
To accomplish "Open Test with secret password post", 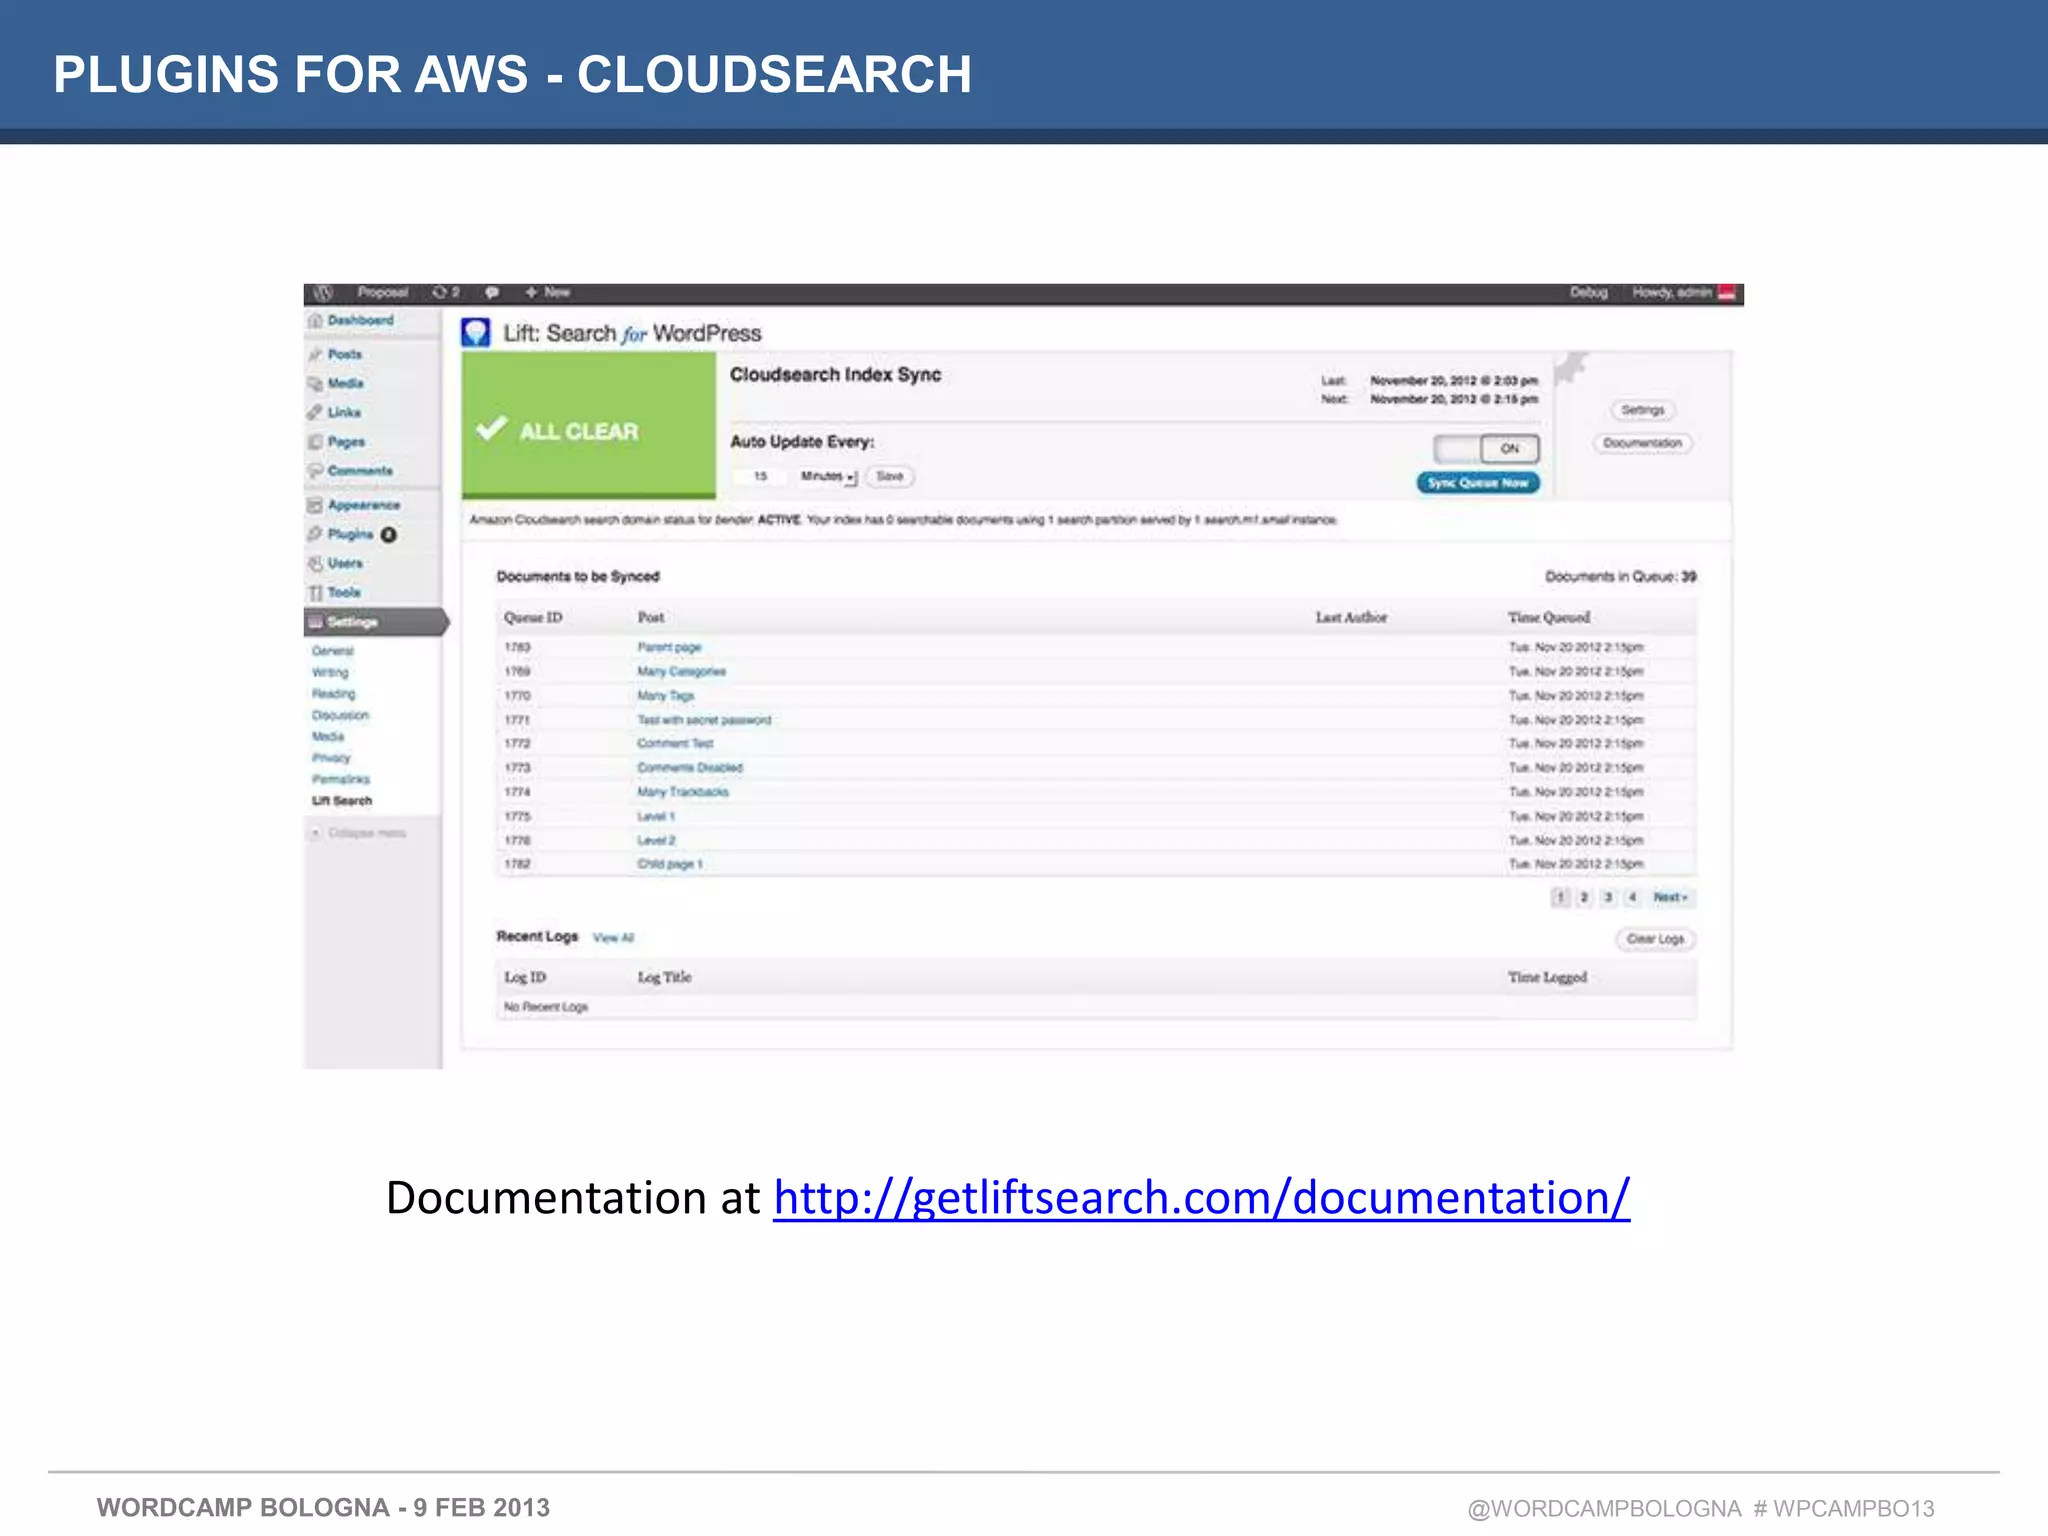I will [x=704, y=720].
